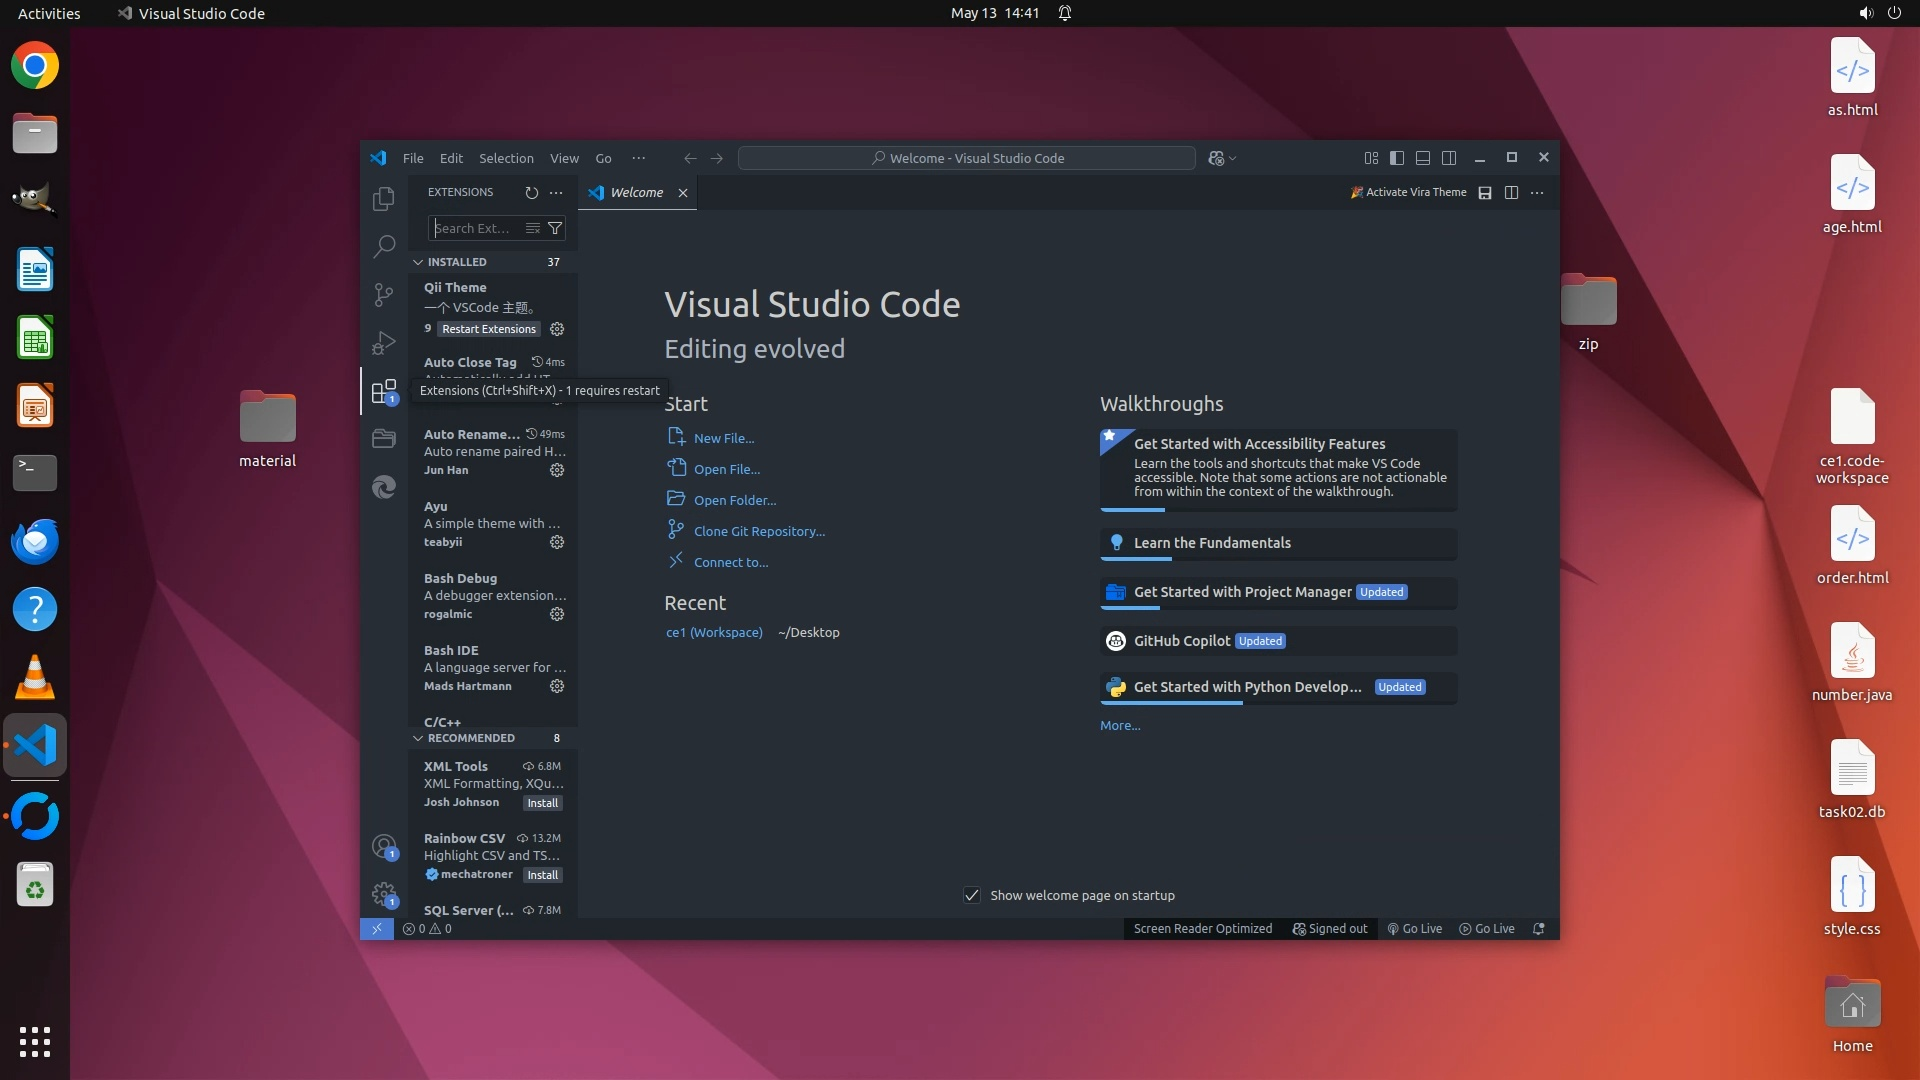Select the Welcome tab
The image size is (1920, 1080).
click(x=636, y=192)
